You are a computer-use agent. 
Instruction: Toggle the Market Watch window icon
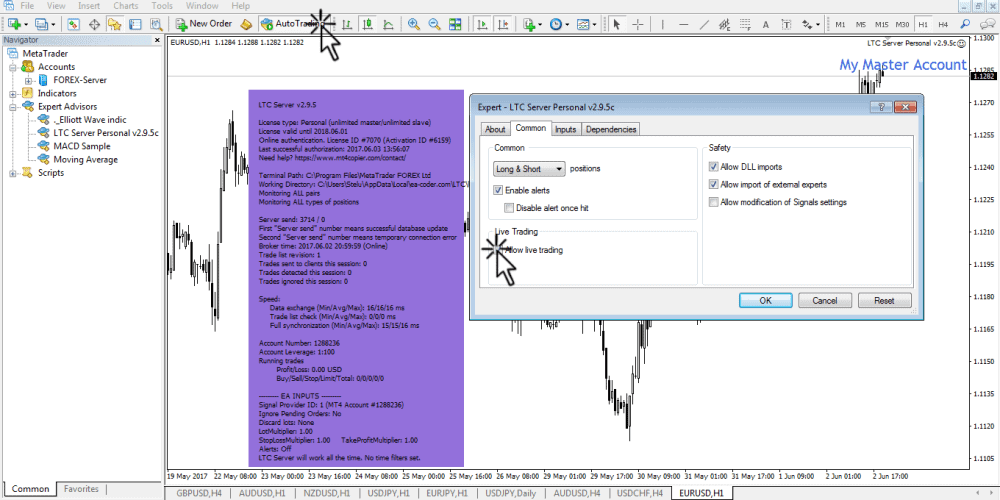(x=73, y=24)
